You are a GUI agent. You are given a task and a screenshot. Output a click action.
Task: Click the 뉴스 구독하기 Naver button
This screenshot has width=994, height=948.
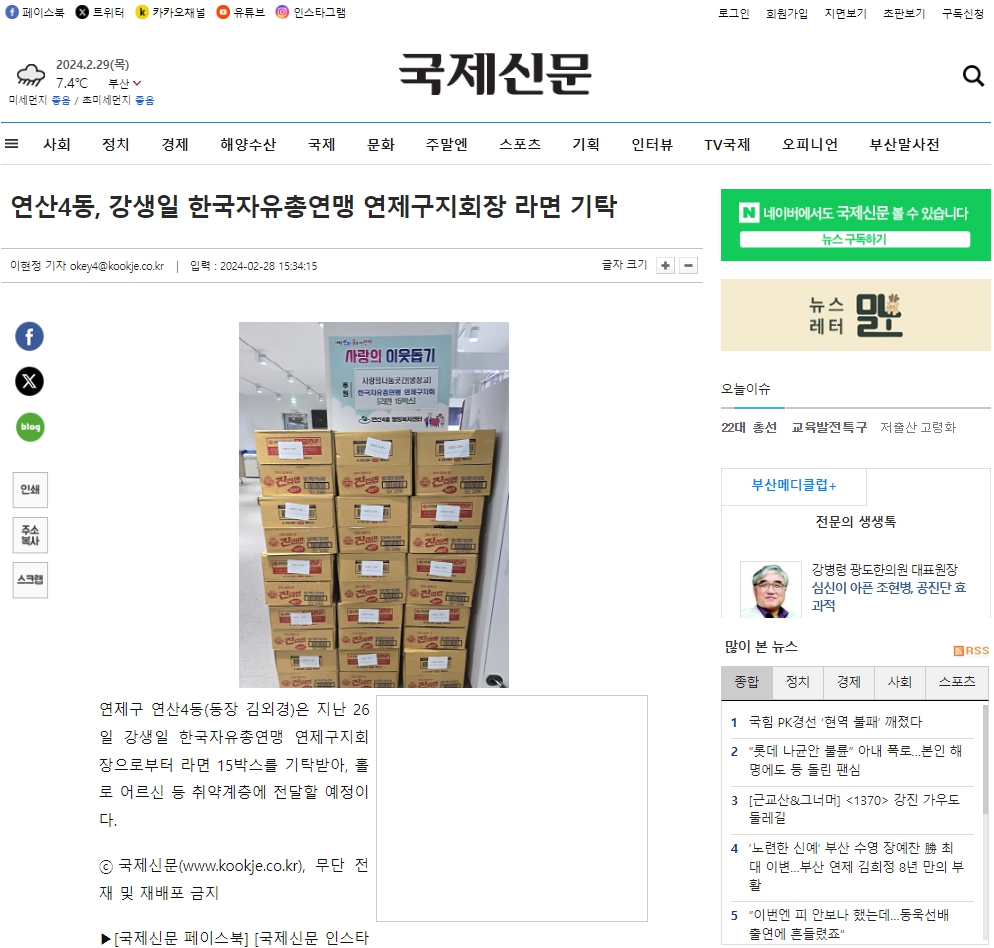tap(855, 239)
